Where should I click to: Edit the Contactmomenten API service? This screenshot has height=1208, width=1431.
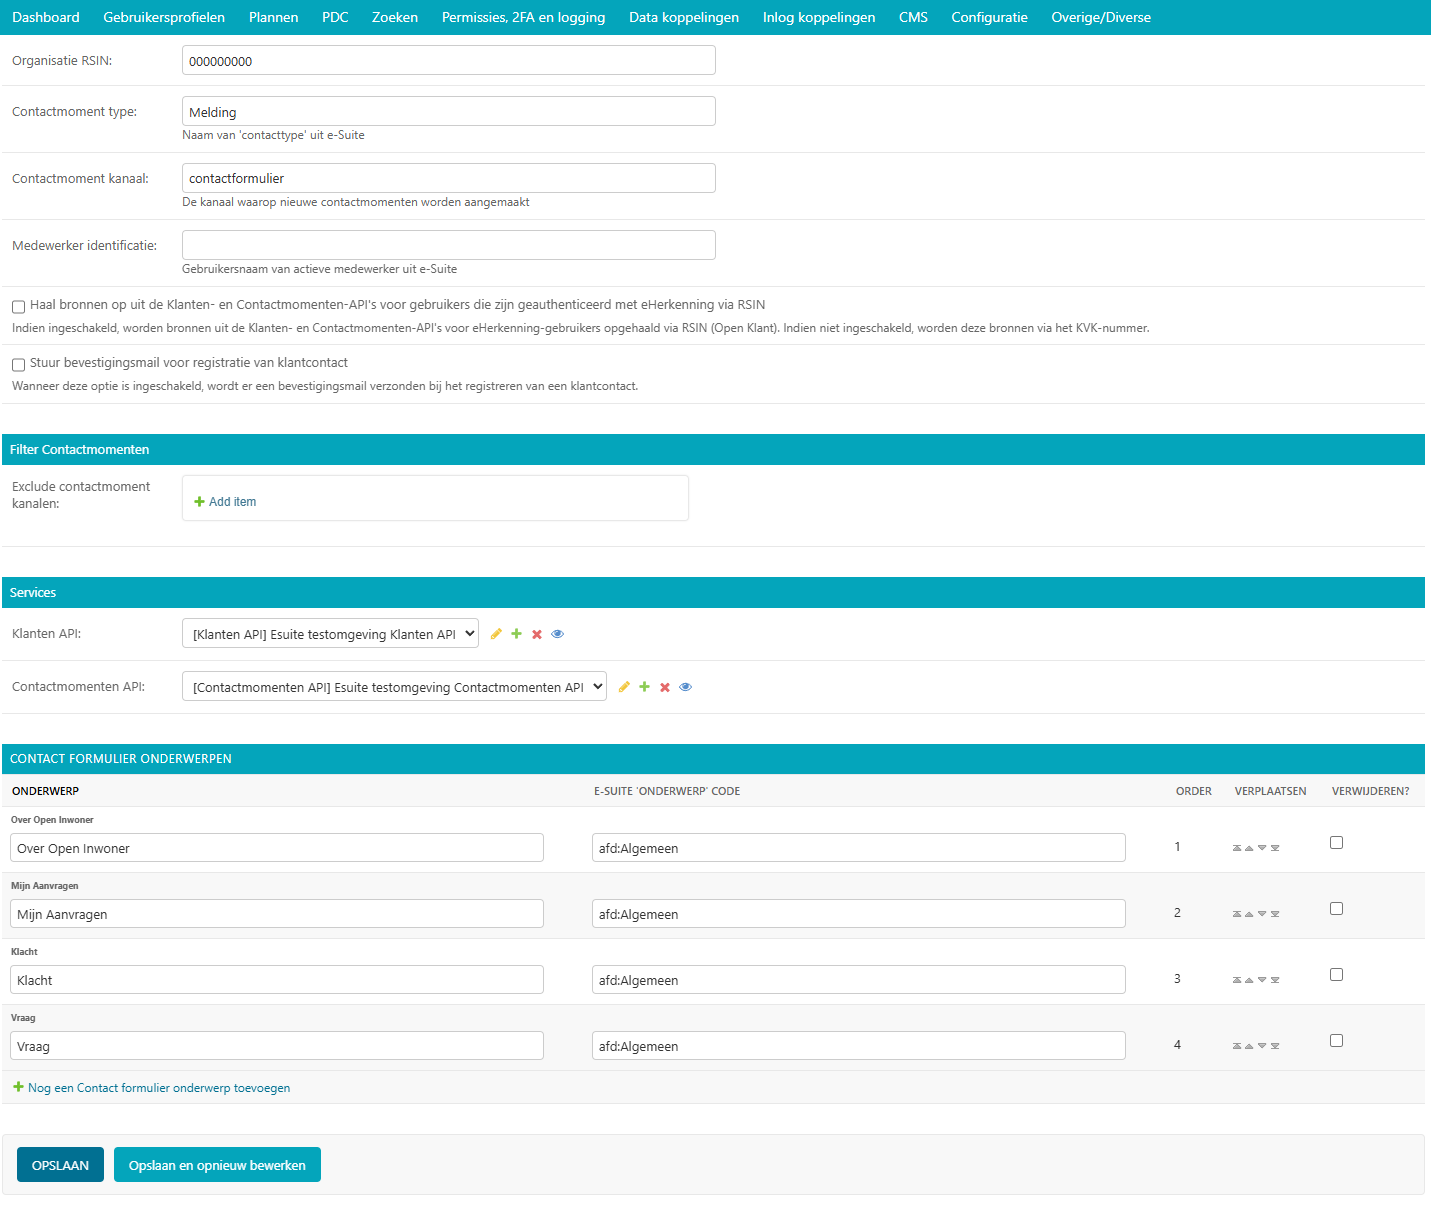point(625,687)
